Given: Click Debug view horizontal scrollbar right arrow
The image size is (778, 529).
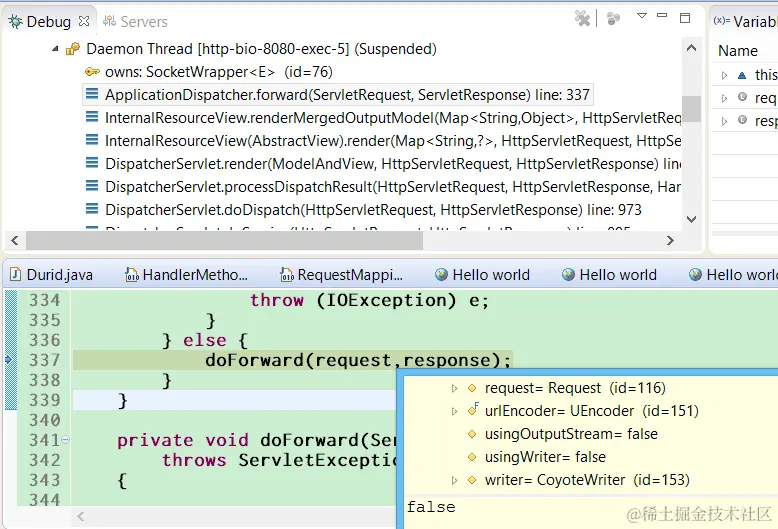Looking at the screenshot, I should click(x=670, y=241).
